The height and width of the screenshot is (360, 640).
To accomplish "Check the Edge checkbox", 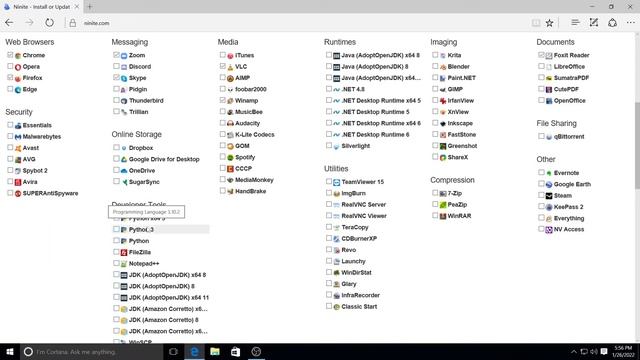I will (x=10, y=89).
